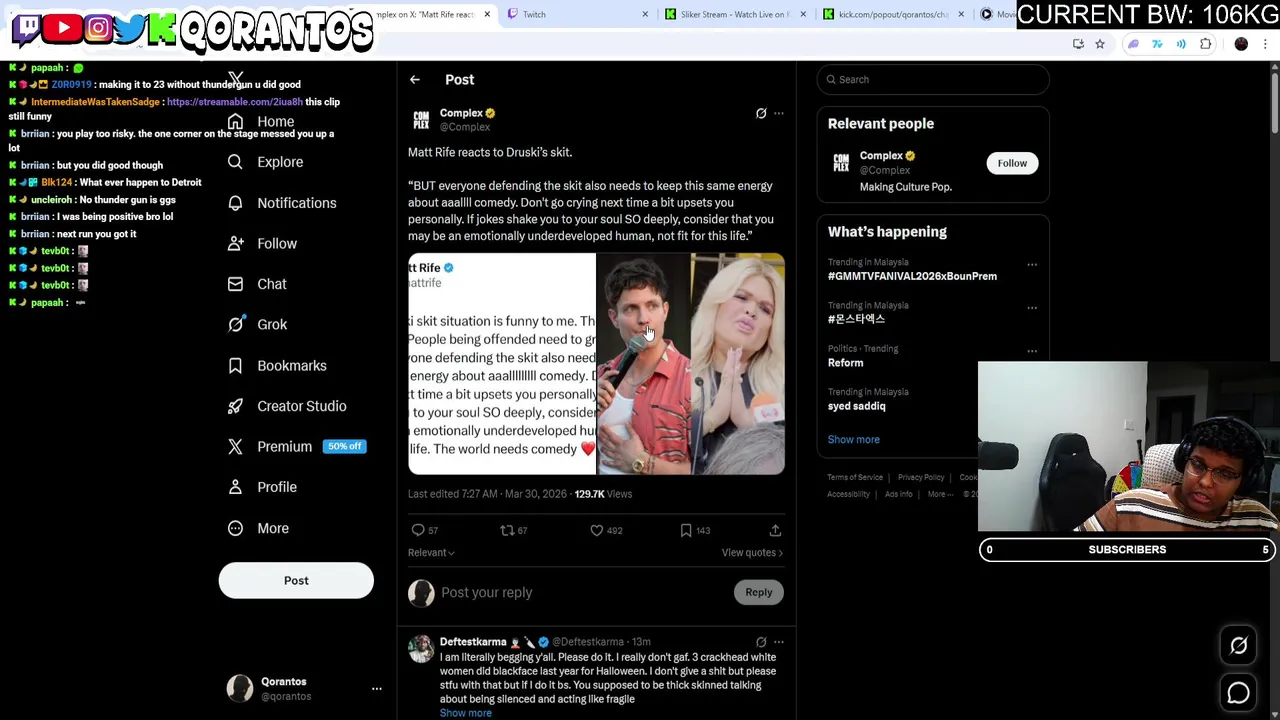Open browser three-dot menu
Screen dimensions: 1280x720
(1266, 44)
